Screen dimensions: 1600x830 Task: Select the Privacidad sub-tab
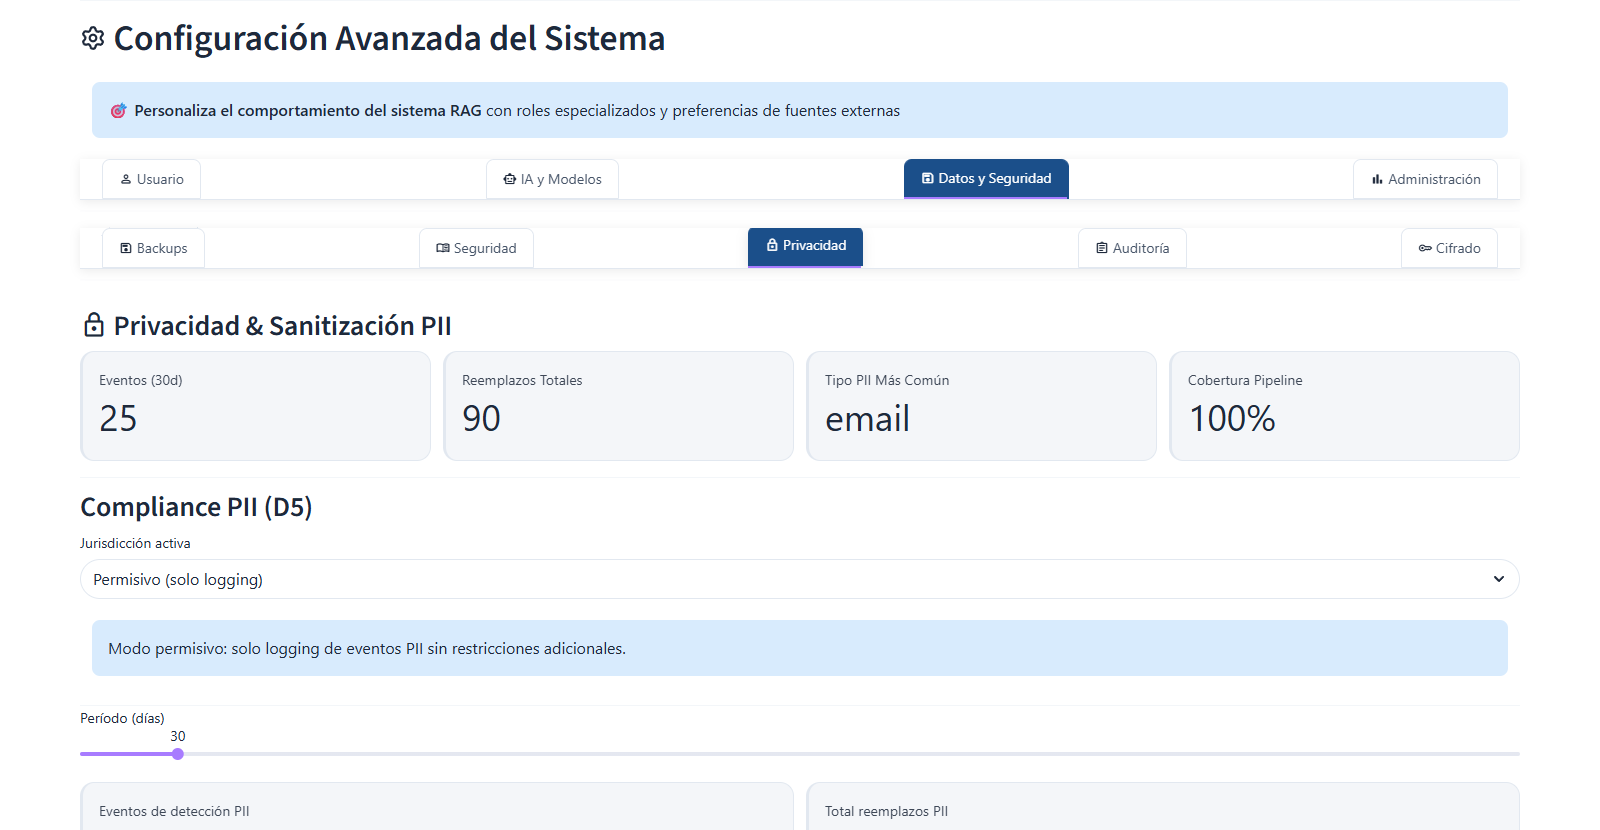point(805,246)
